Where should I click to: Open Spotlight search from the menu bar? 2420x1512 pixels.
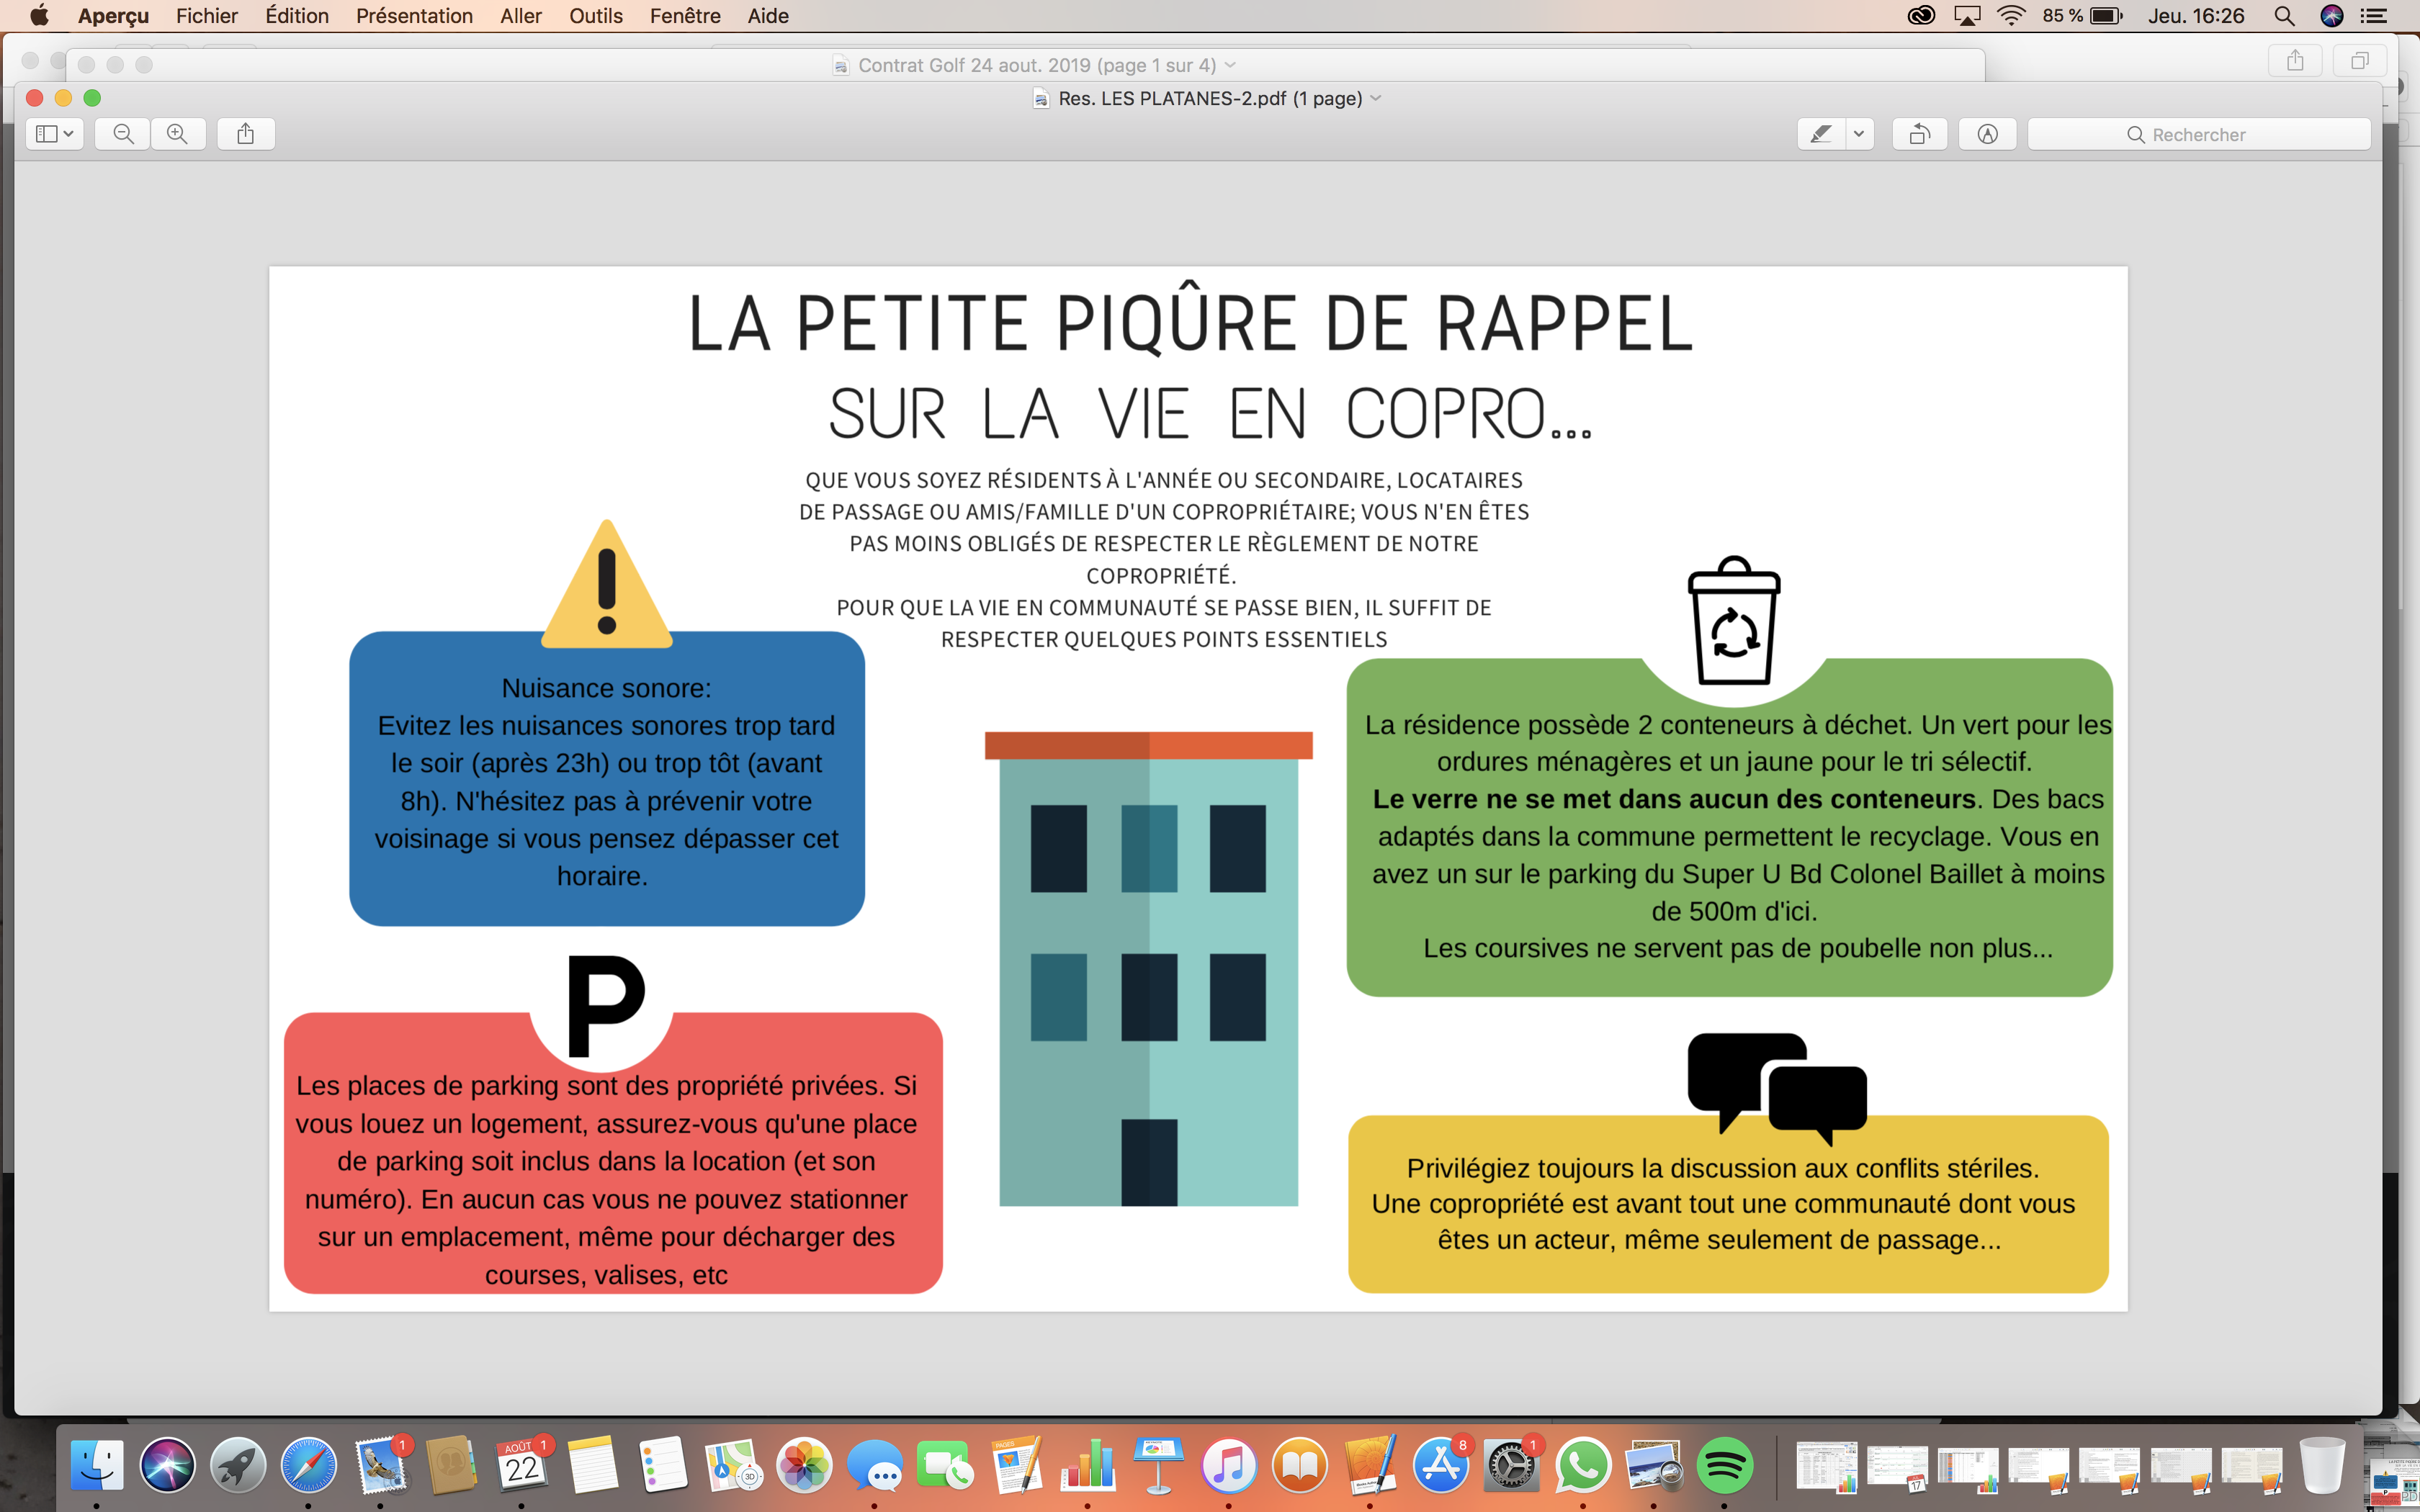(2285, 16)
